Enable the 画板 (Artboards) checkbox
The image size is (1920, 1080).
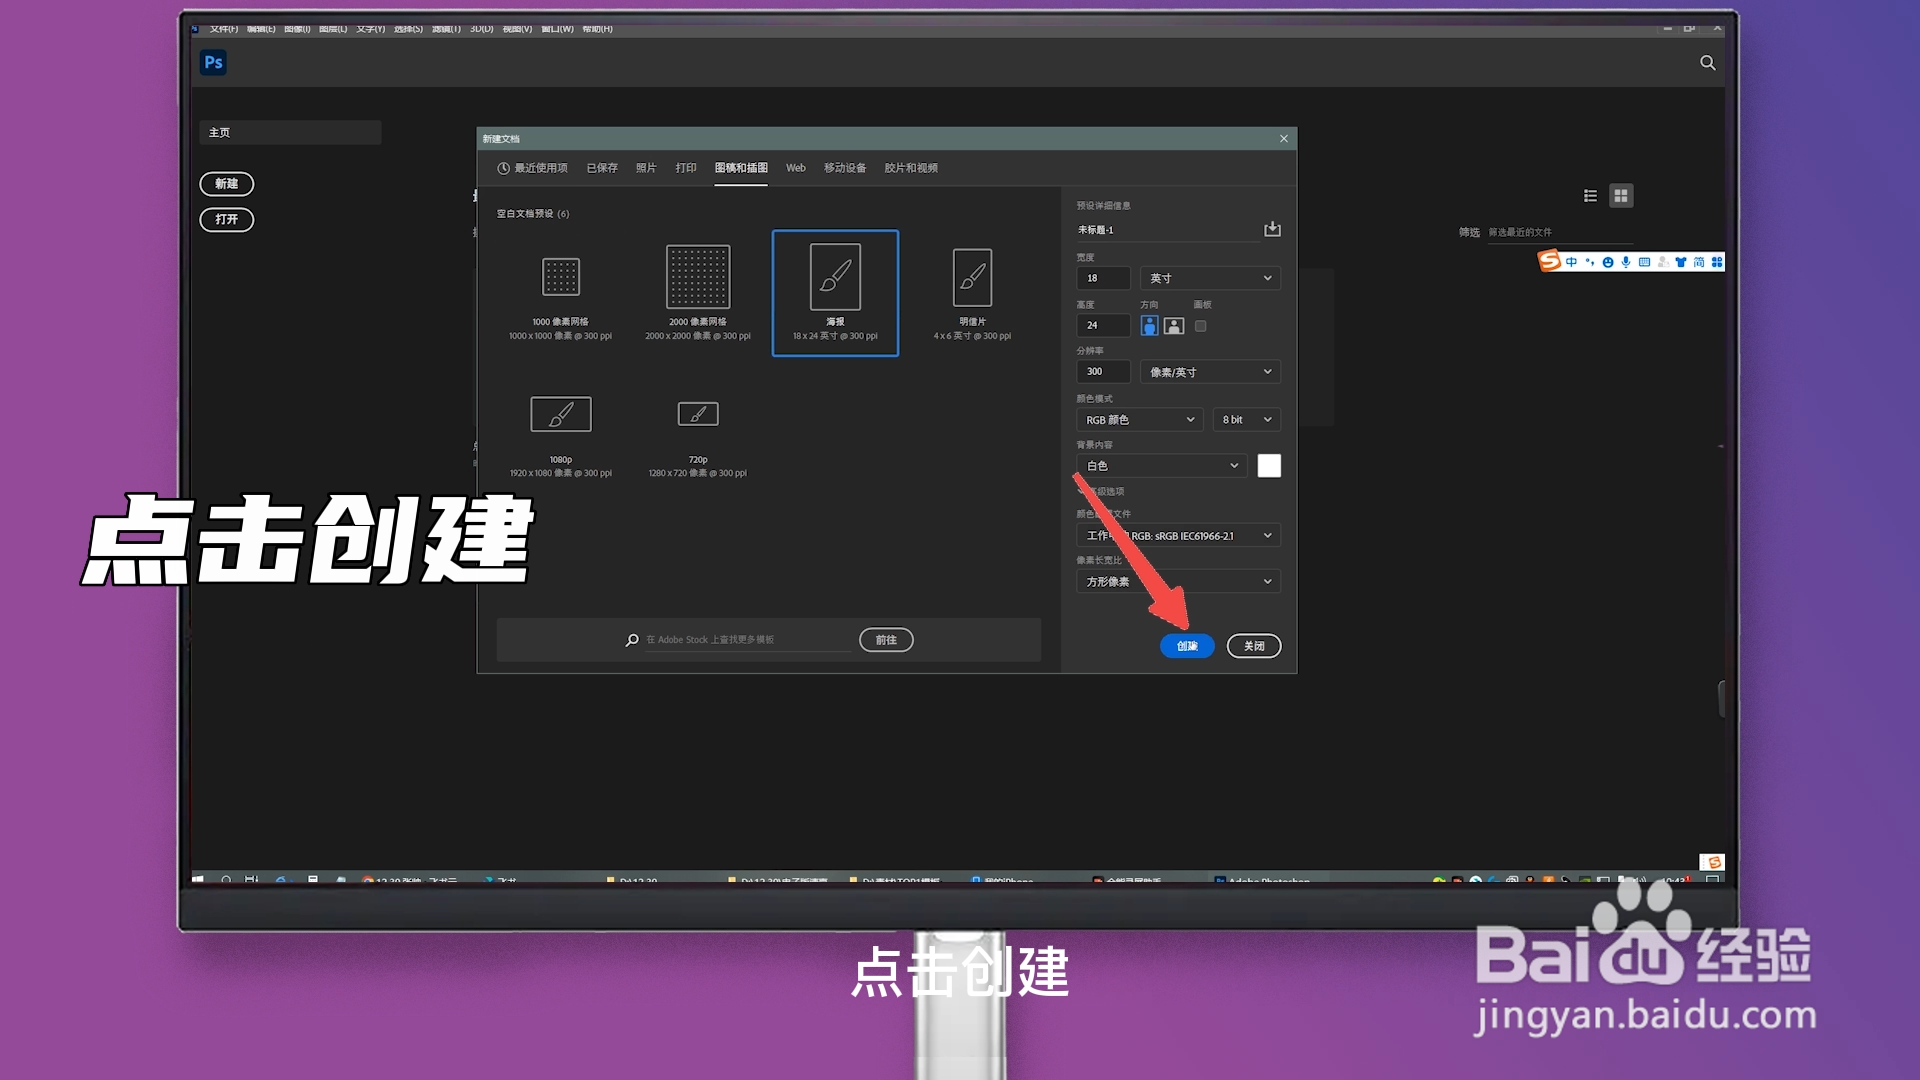(x=1200, y=325)
